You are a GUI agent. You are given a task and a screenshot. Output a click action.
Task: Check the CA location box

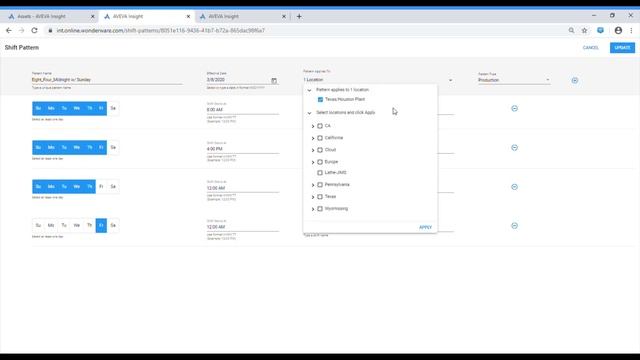[x=320, y=126]
